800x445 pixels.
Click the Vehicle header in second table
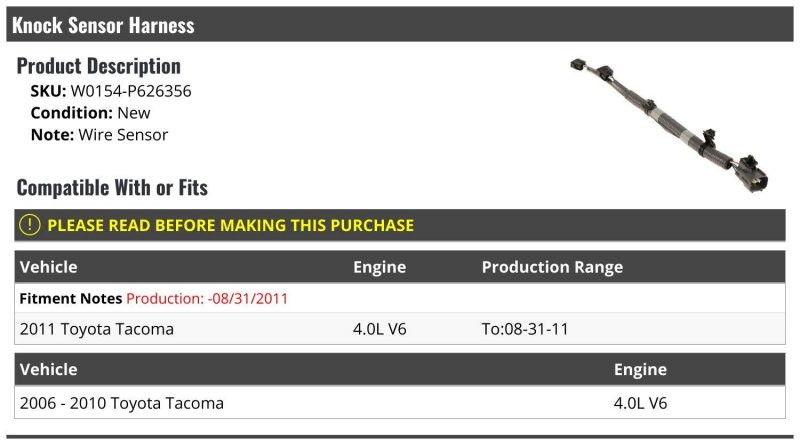49,369
